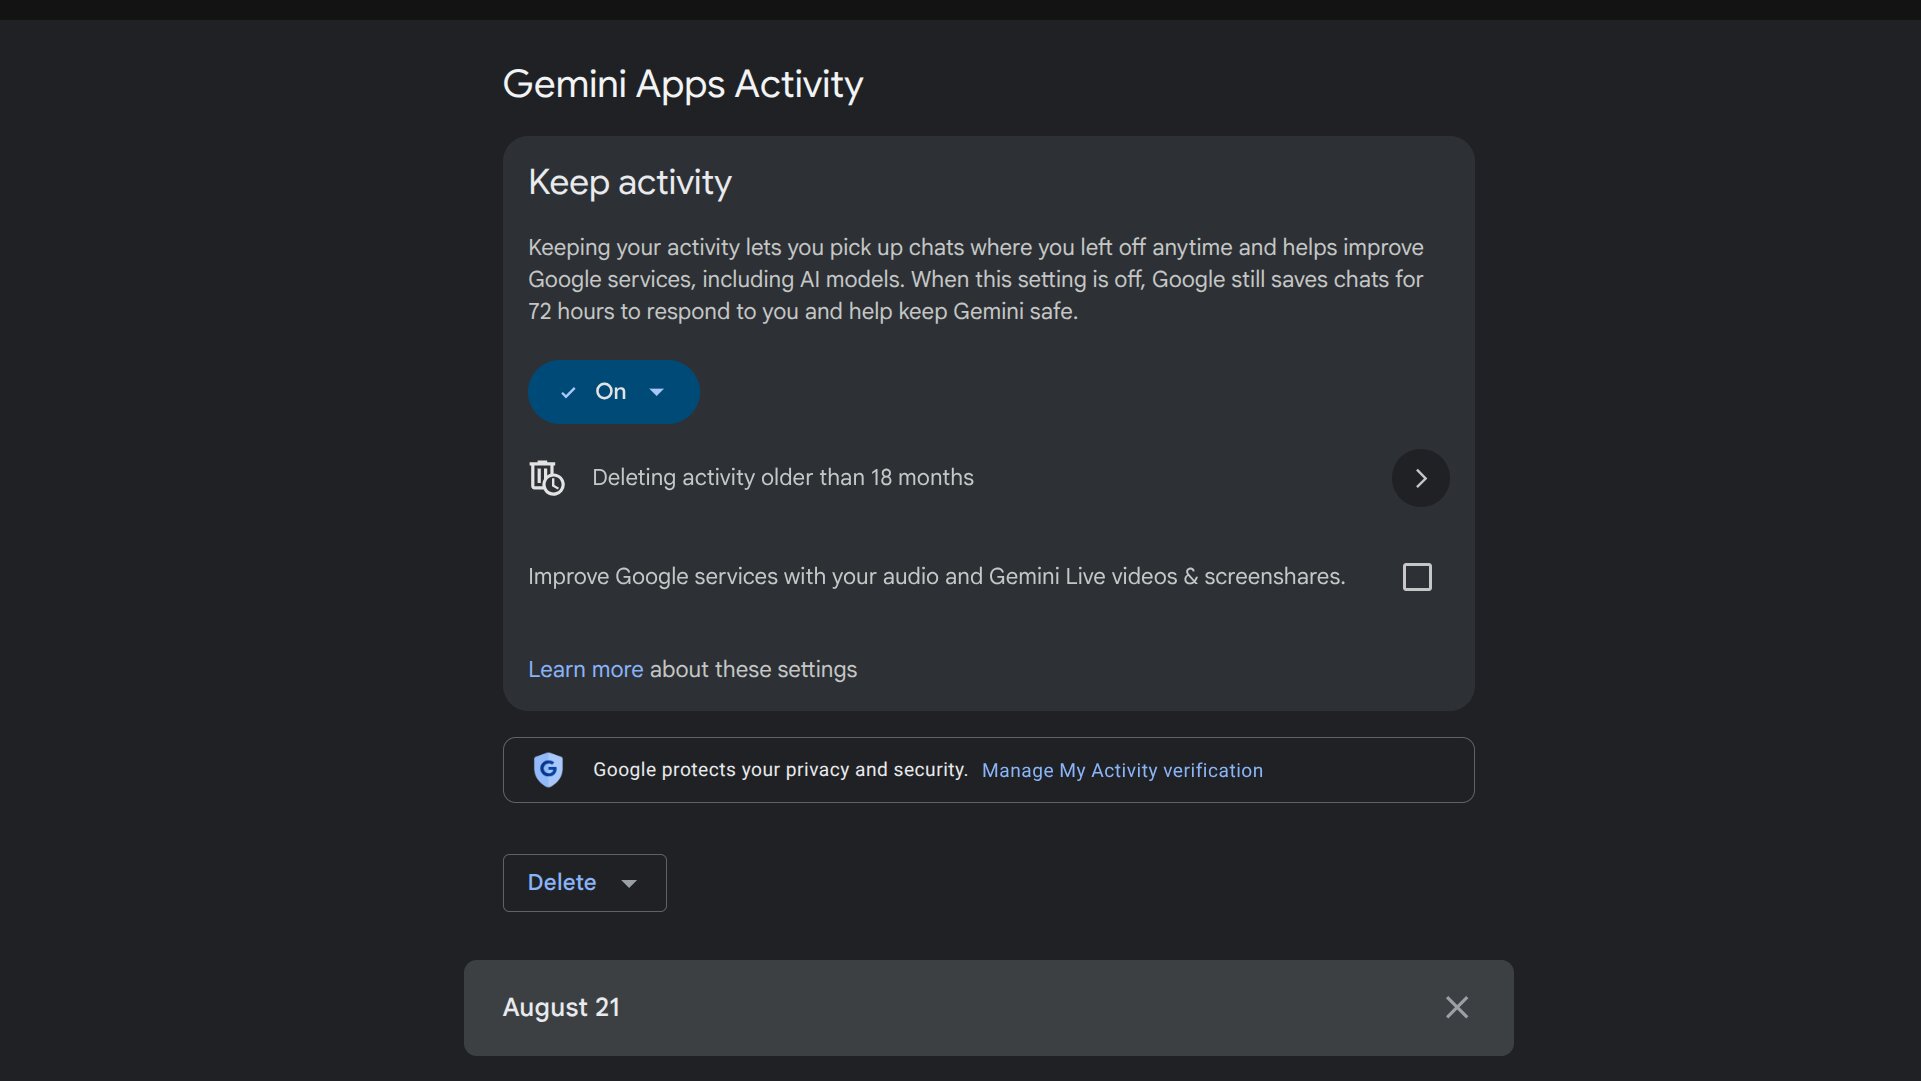
Task: Click the August 21 date header
Action: click(561, 1007)
